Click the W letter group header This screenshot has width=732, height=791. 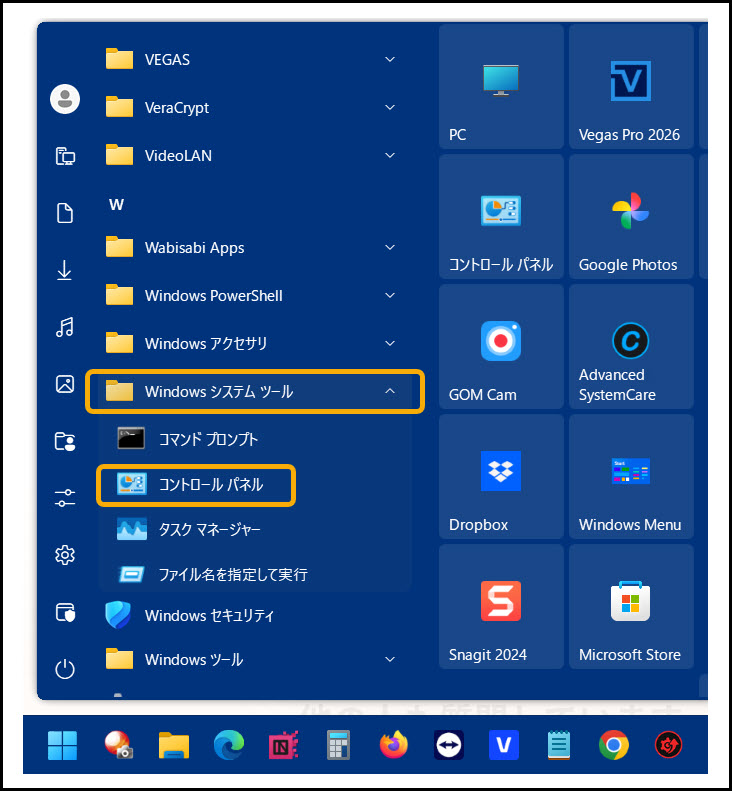117,204
